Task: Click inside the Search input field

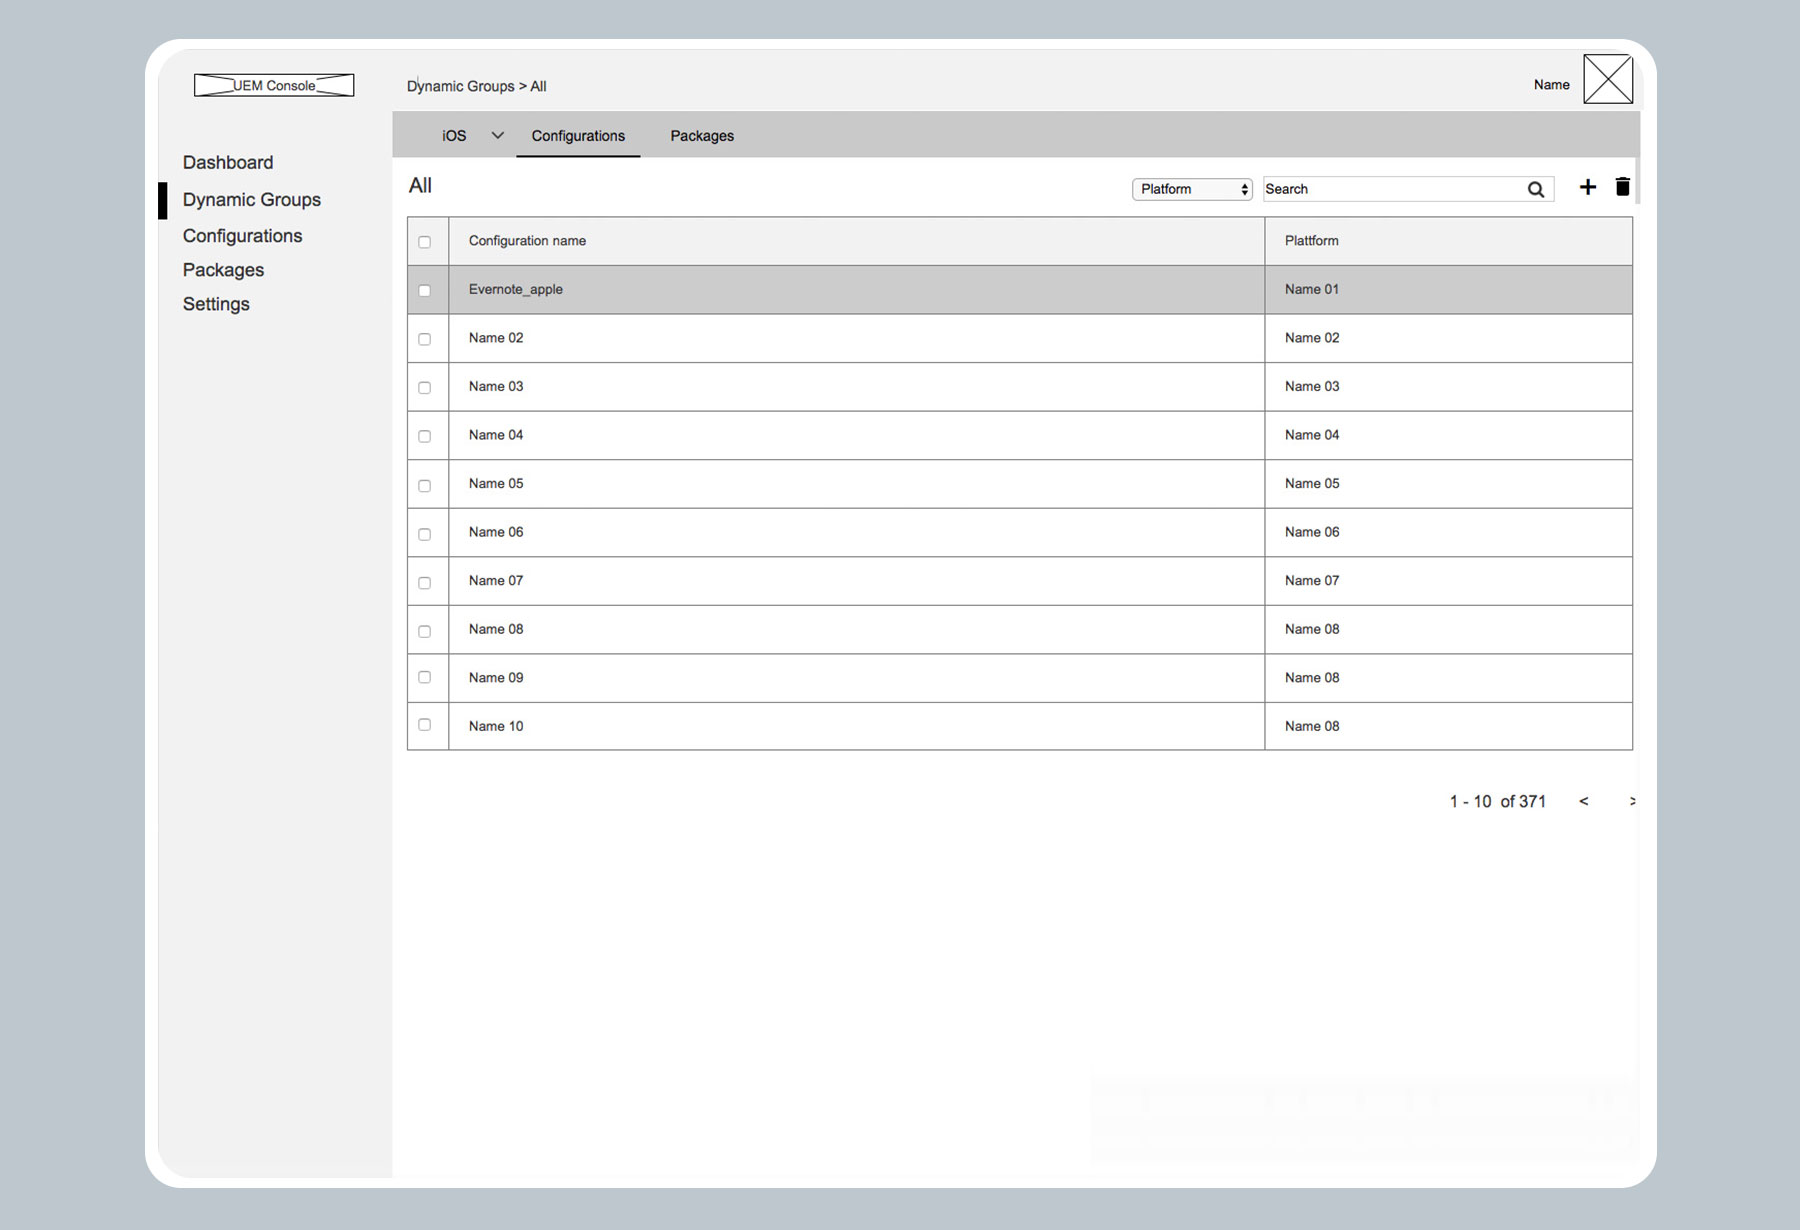Action: (x=1390, y=188)
